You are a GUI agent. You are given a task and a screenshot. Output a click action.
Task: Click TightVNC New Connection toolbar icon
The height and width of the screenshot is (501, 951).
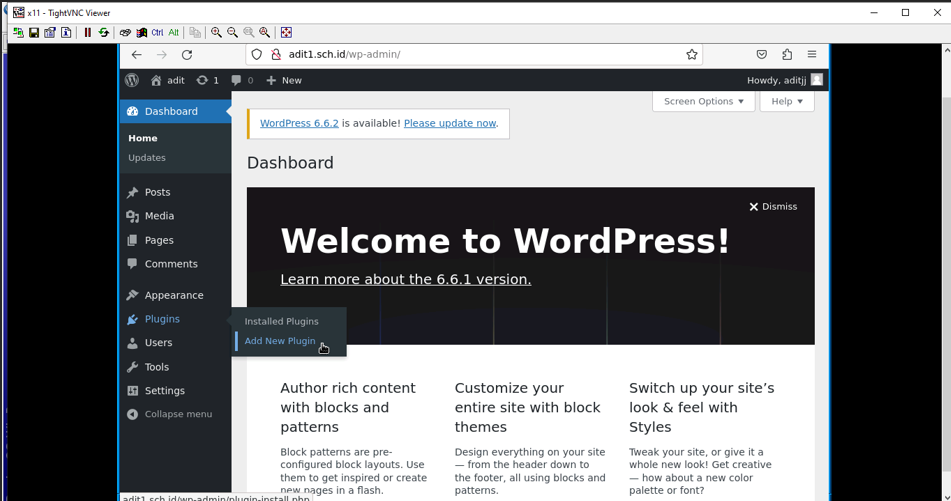point(18,33)
